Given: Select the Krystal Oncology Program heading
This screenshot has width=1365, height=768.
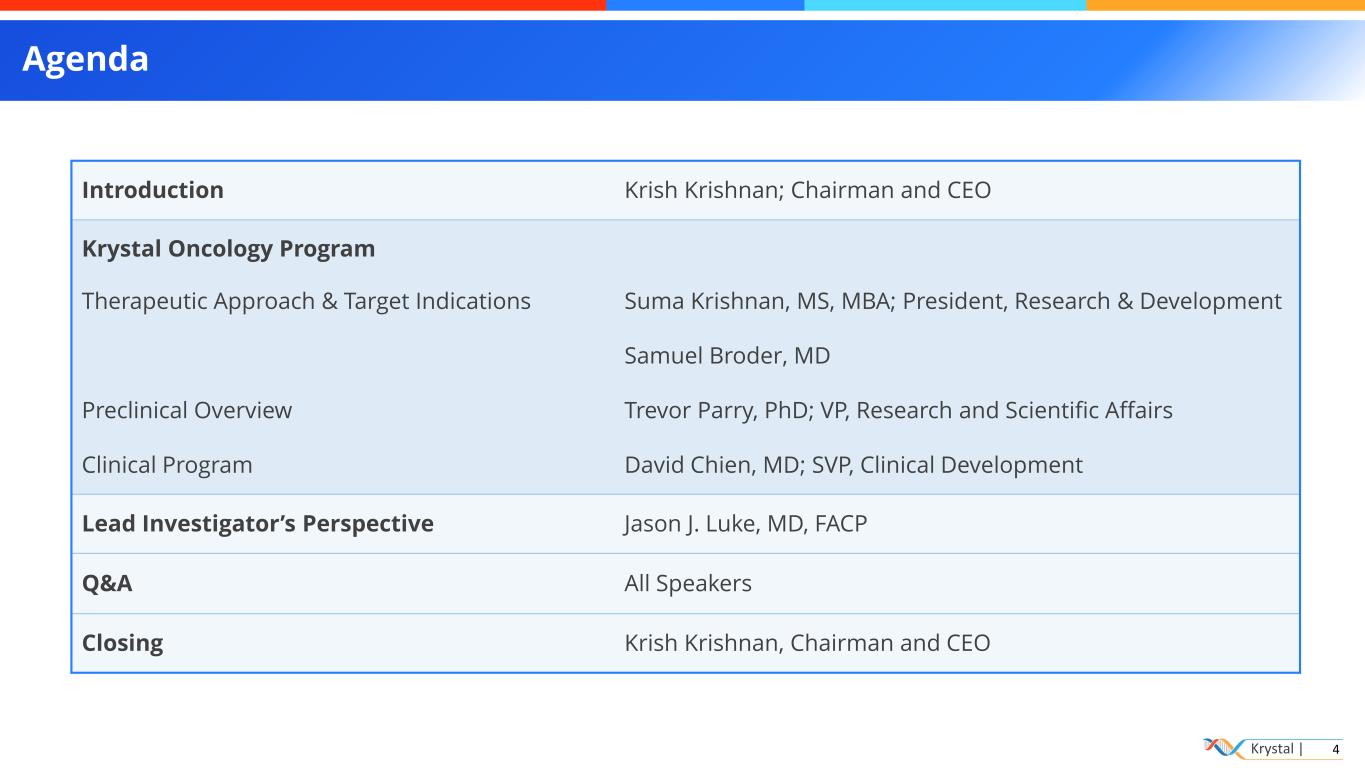Looking at the screenshot, I should 228,249.
